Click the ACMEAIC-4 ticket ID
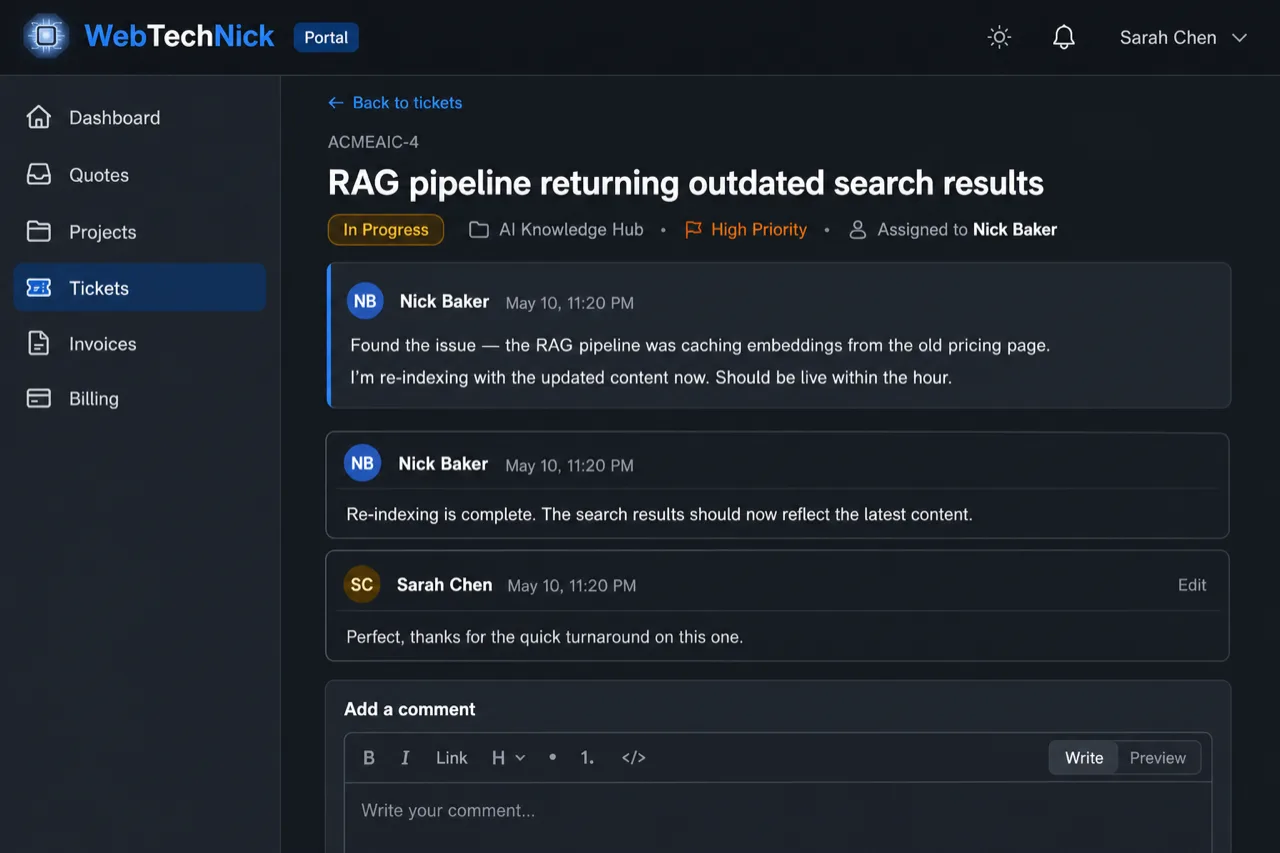 pos(373,142)
